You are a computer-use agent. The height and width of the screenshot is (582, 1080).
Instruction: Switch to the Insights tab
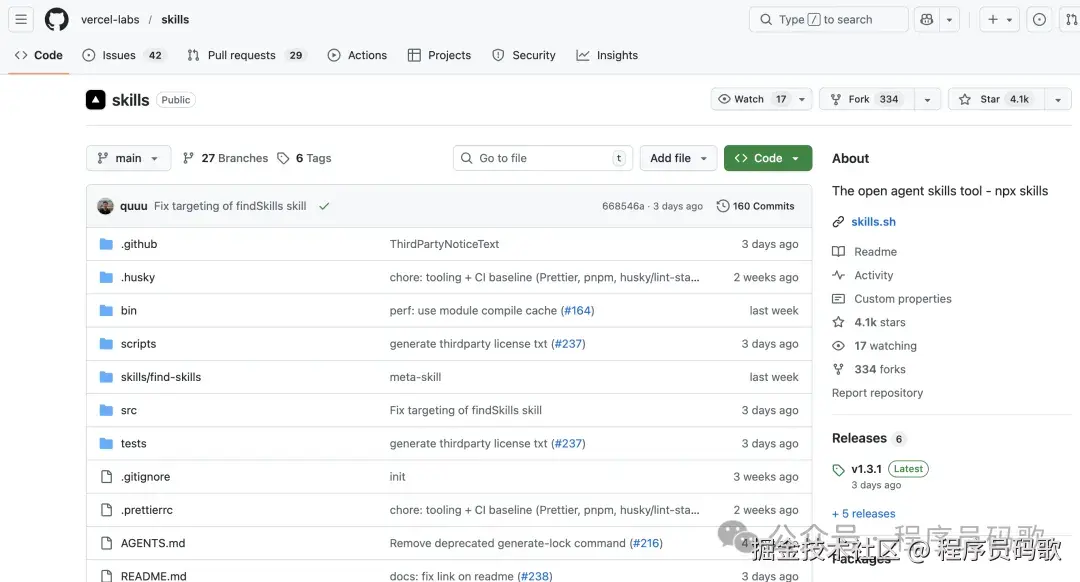(608, 55)
